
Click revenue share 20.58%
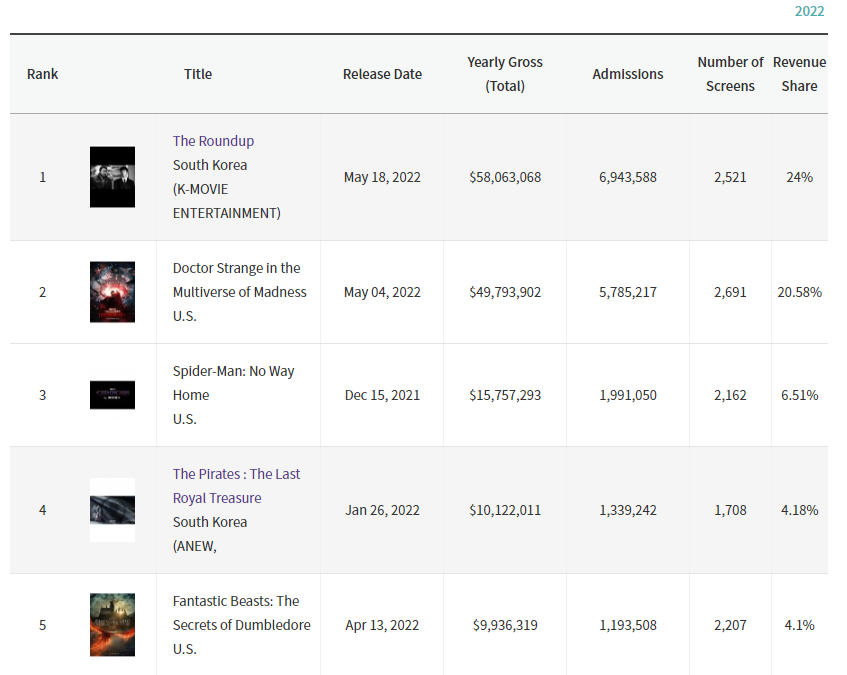coord(799,292)
